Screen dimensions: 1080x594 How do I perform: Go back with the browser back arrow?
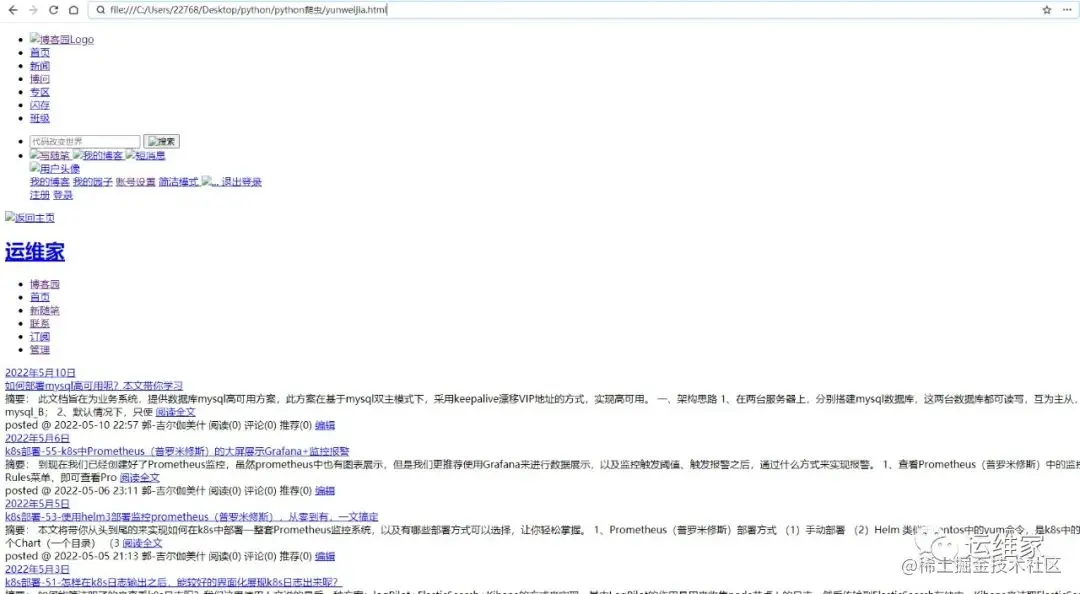(12, 10)
